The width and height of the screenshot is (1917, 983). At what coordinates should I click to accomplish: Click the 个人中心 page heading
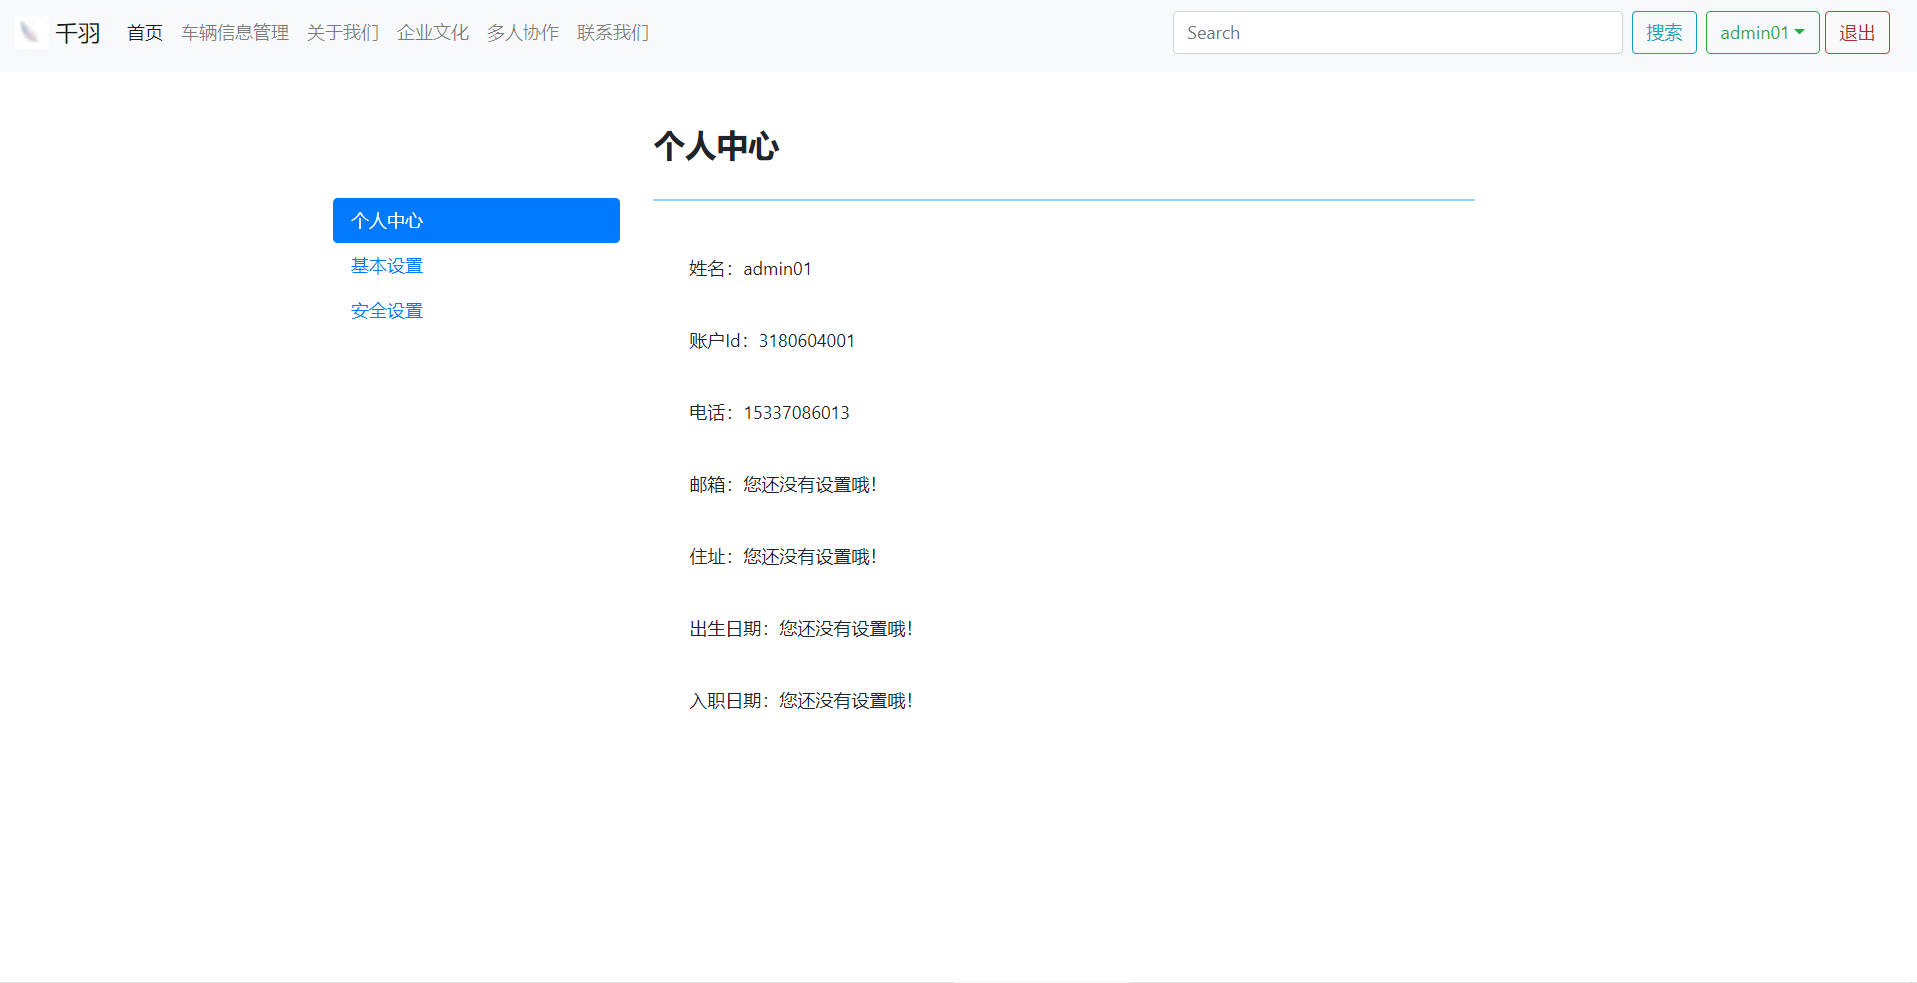[x=716, y=146]
